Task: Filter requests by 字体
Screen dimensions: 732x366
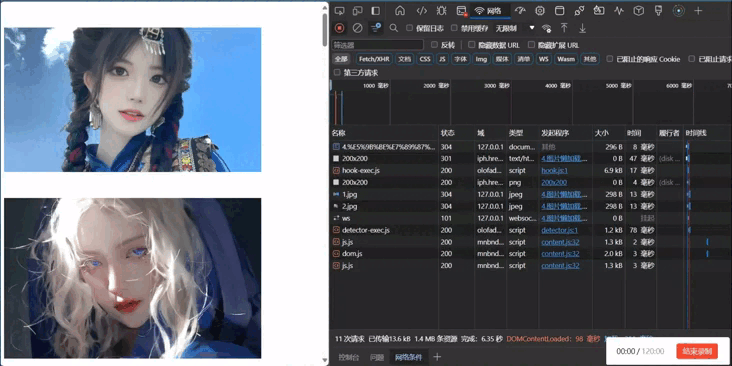Action: (461, 59)
